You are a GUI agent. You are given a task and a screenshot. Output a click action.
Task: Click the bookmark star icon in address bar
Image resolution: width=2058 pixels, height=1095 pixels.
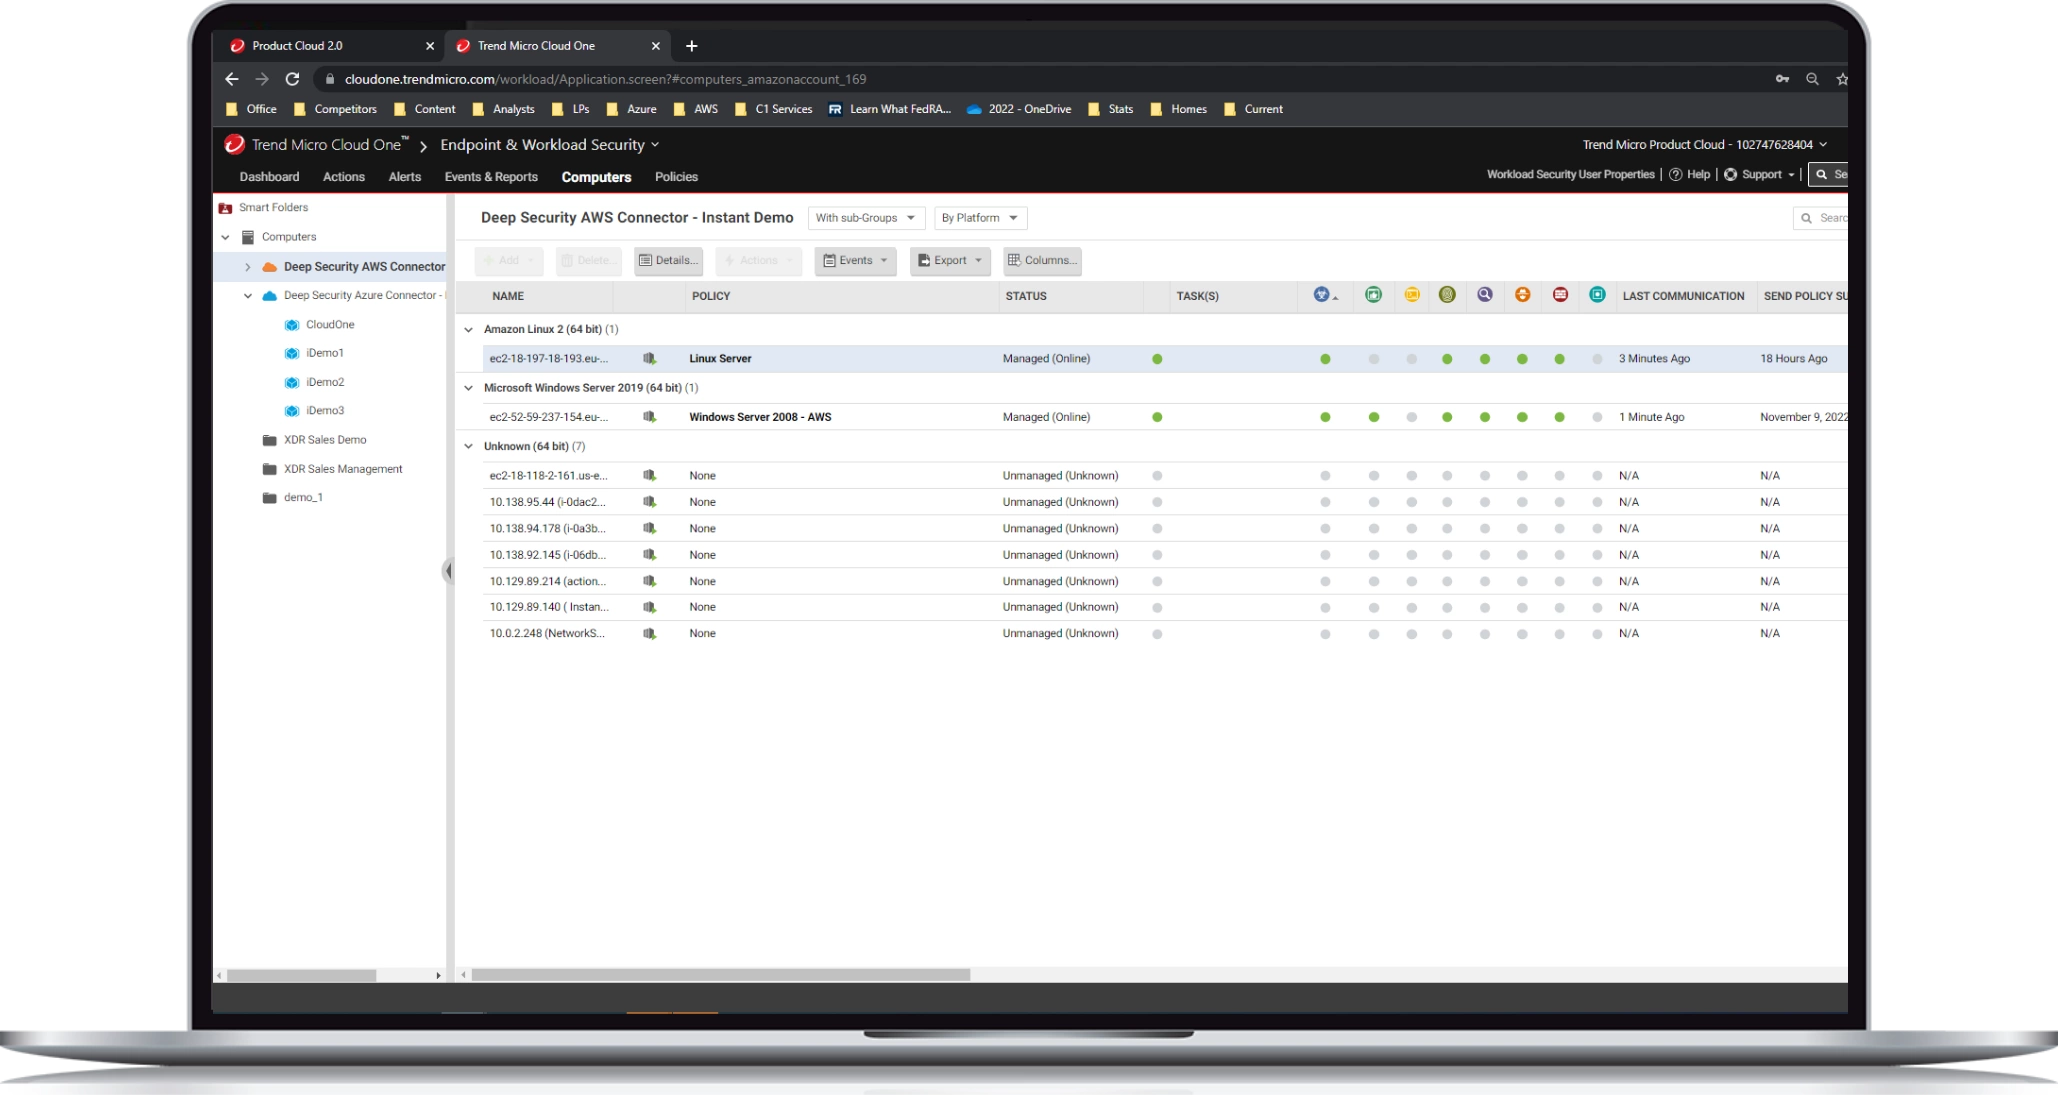(1842, 79)
